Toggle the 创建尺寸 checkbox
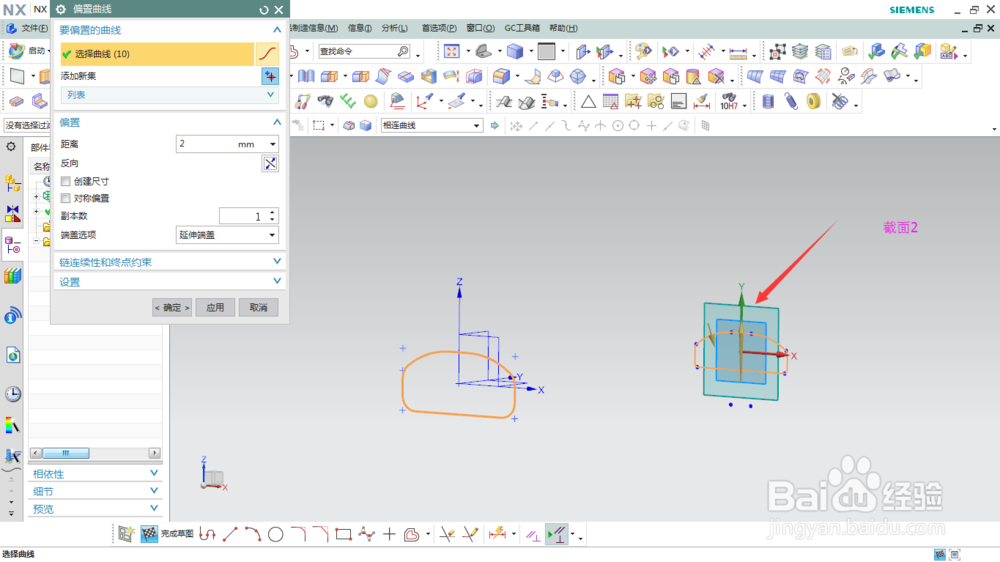 click(x=66, y=181)
